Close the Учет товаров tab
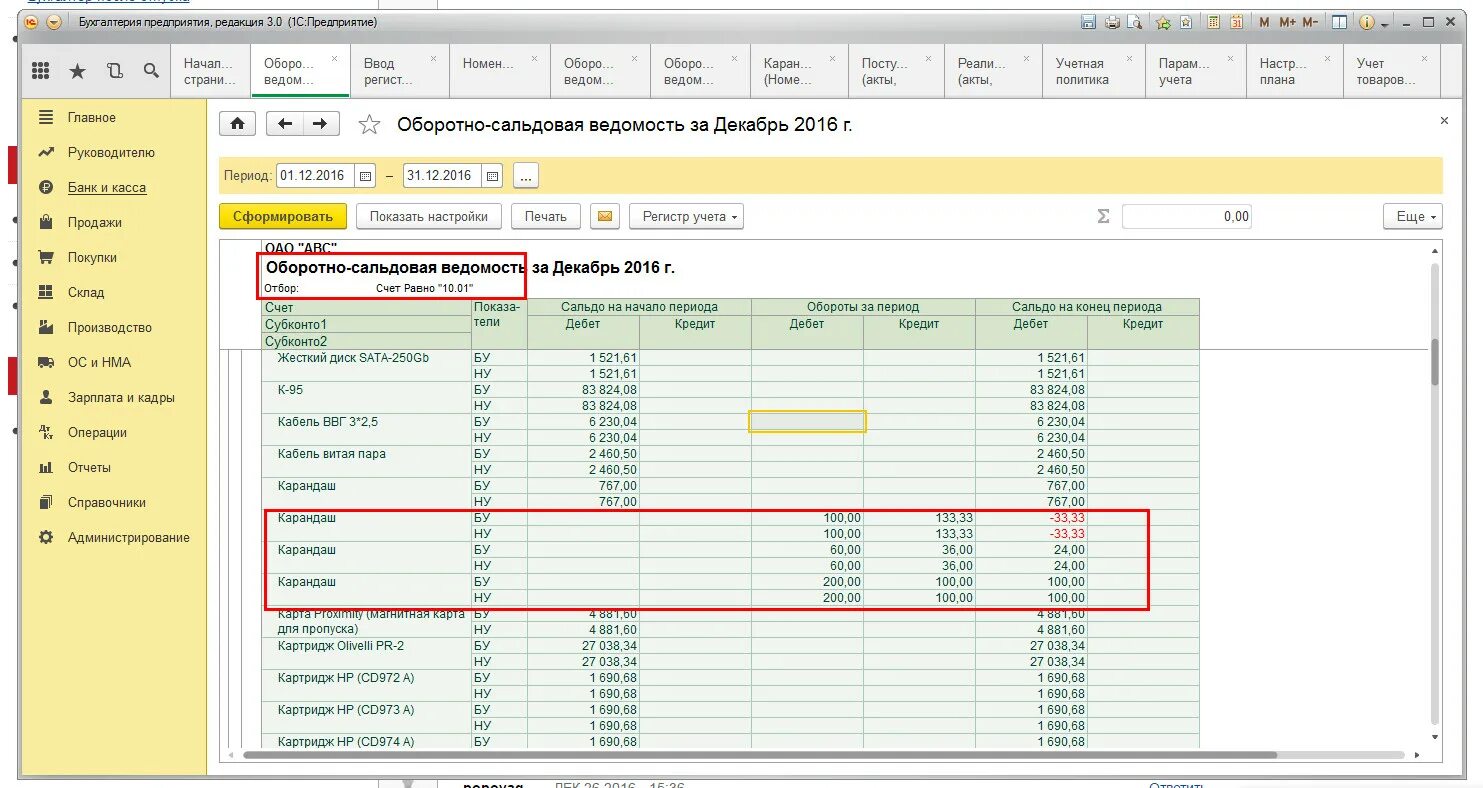The width and height of the screenshot is (1483, 788). coord(1424,58)
